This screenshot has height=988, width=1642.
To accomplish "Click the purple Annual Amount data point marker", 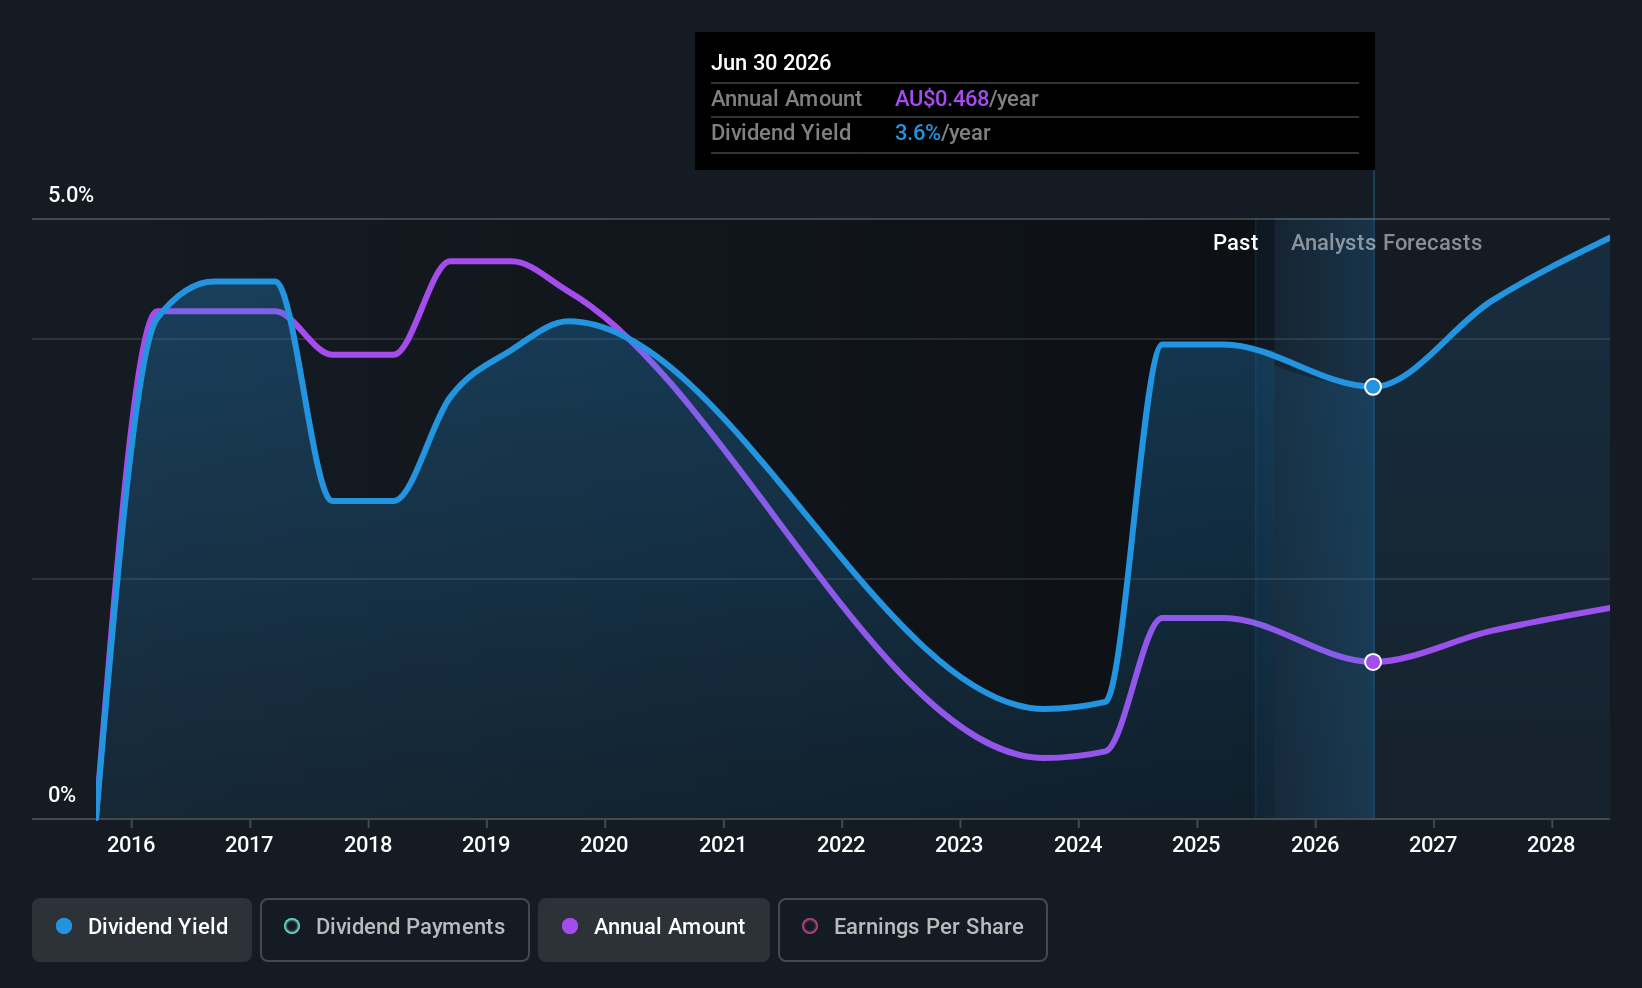I will click(x=1373, y=662).
